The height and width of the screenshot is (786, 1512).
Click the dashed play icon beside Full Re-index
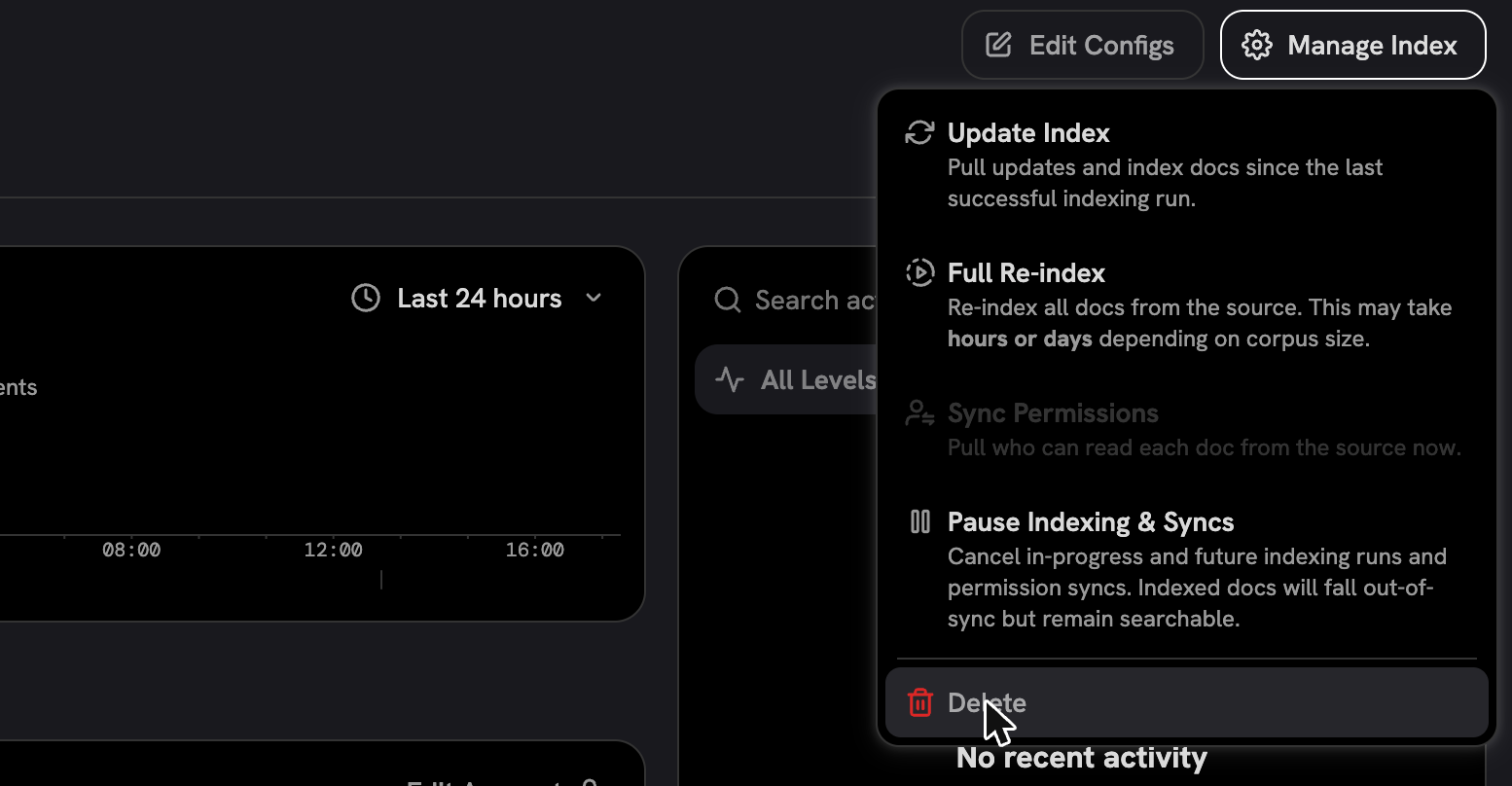click(919, 273)
